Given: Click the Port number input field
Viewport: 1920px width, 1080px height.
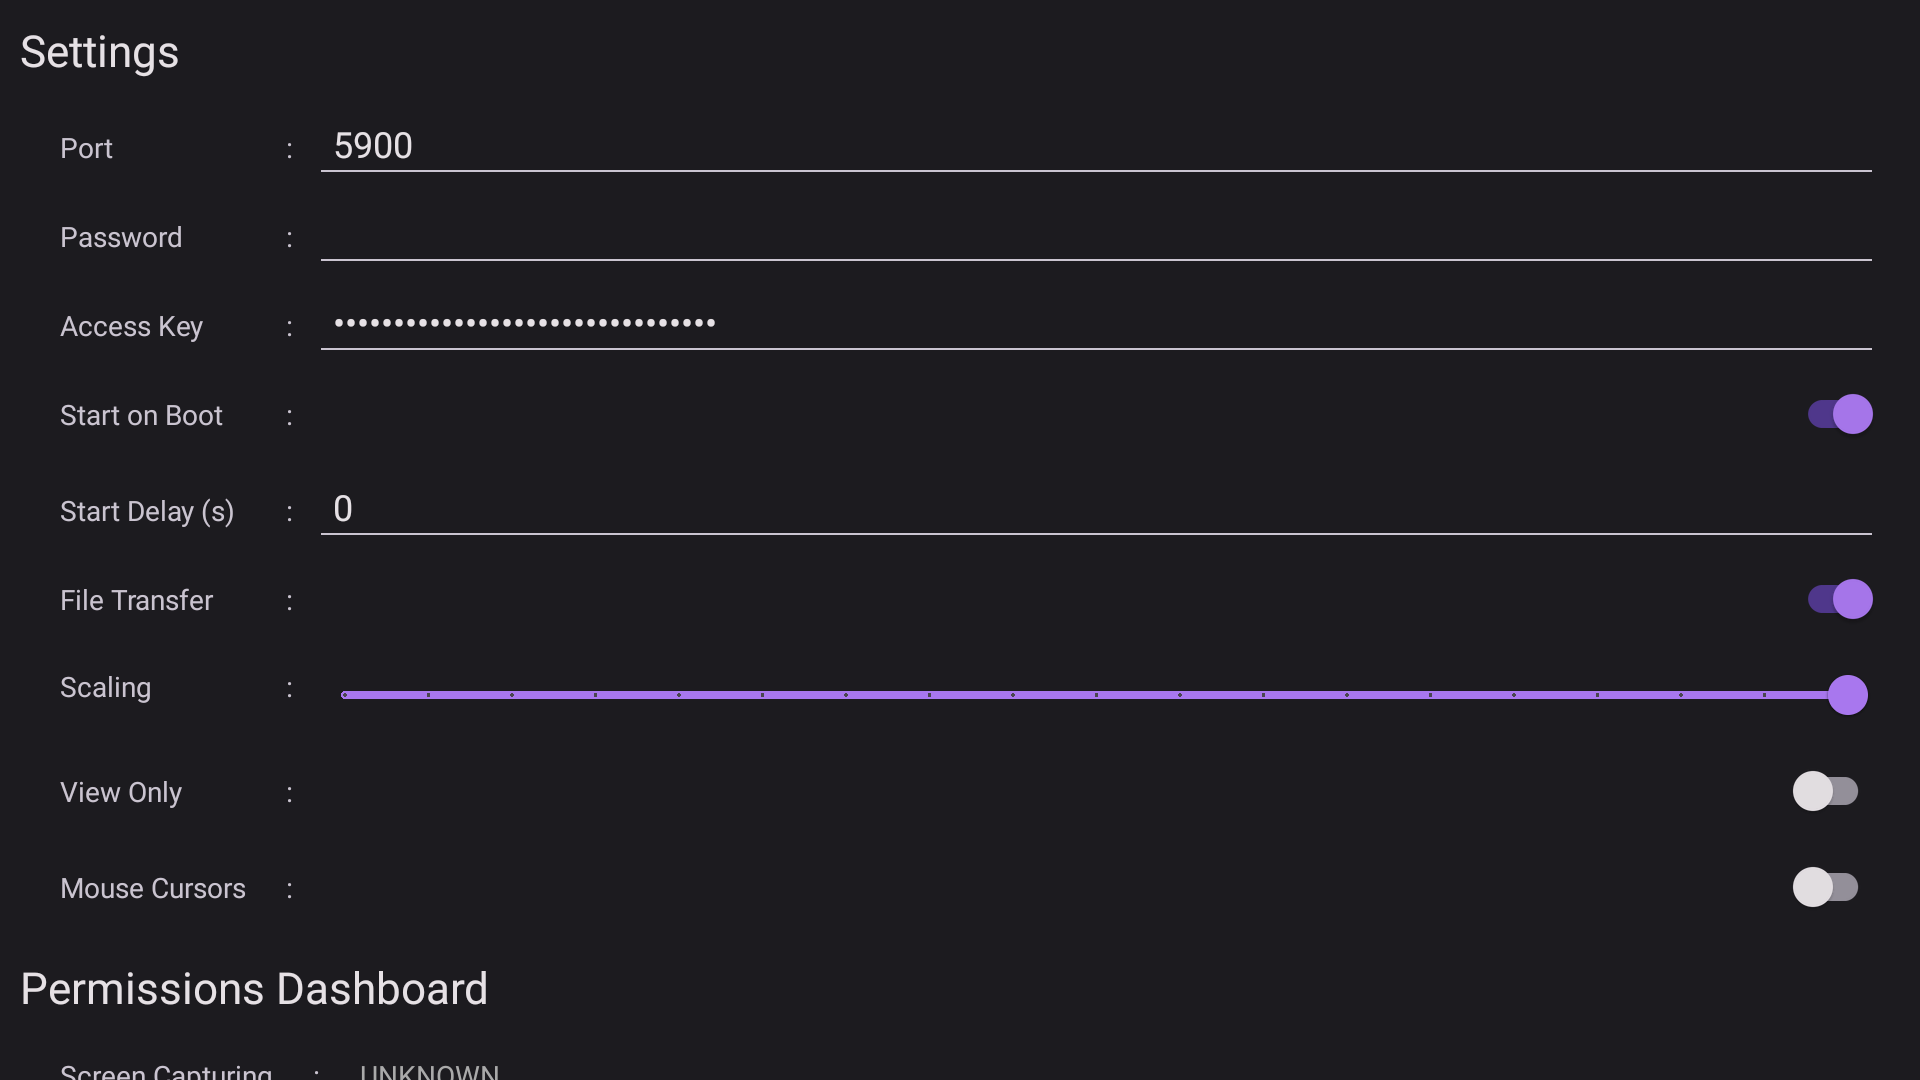Looking at the screenshot, I should coord(1095,147).
